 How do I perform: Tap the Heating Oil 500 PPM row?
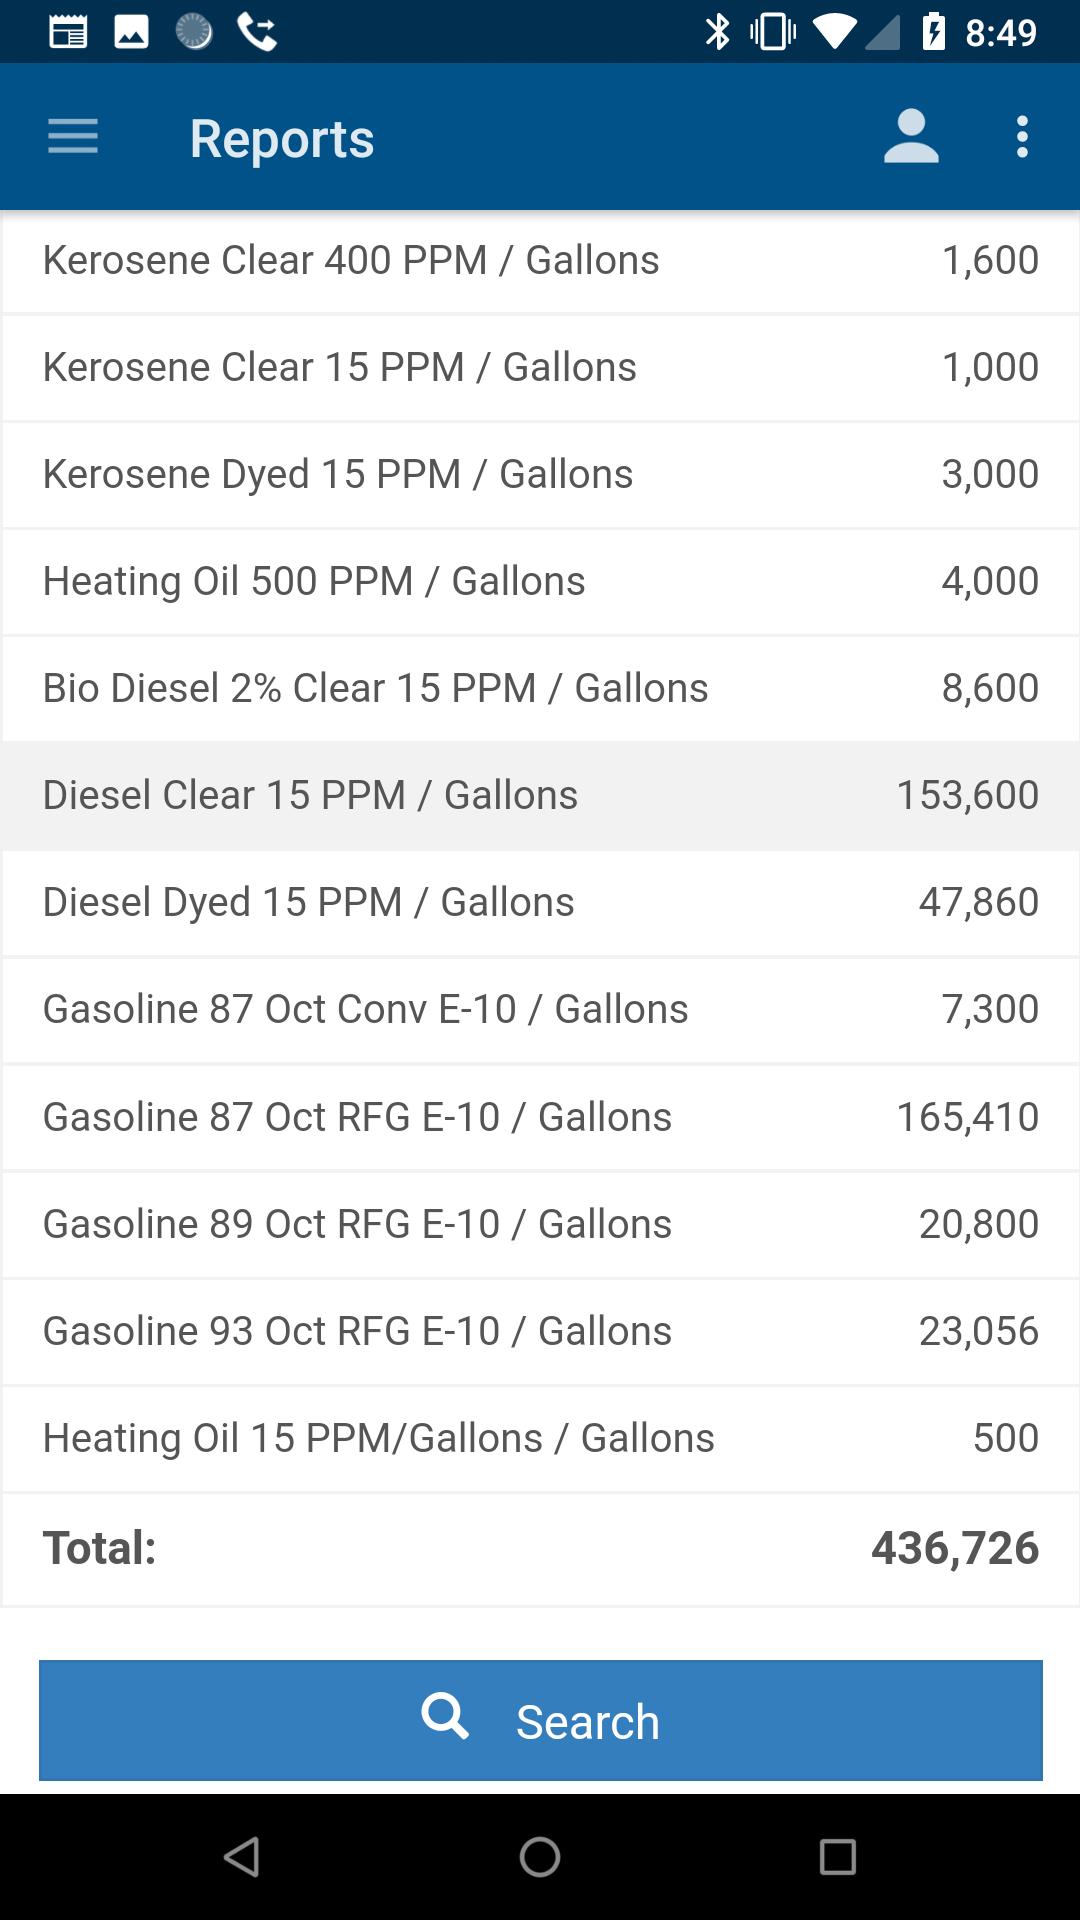[540, 582]
